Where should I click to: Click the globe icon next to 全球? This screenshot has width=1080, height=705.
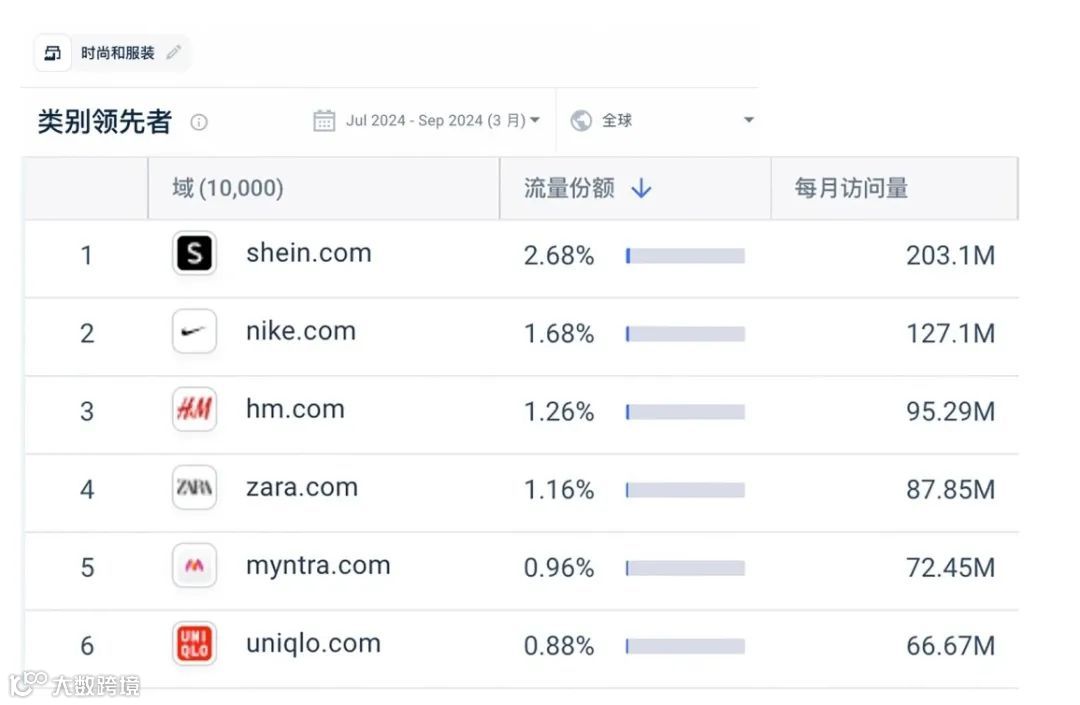pyautogui.click(x=580, y=120)
